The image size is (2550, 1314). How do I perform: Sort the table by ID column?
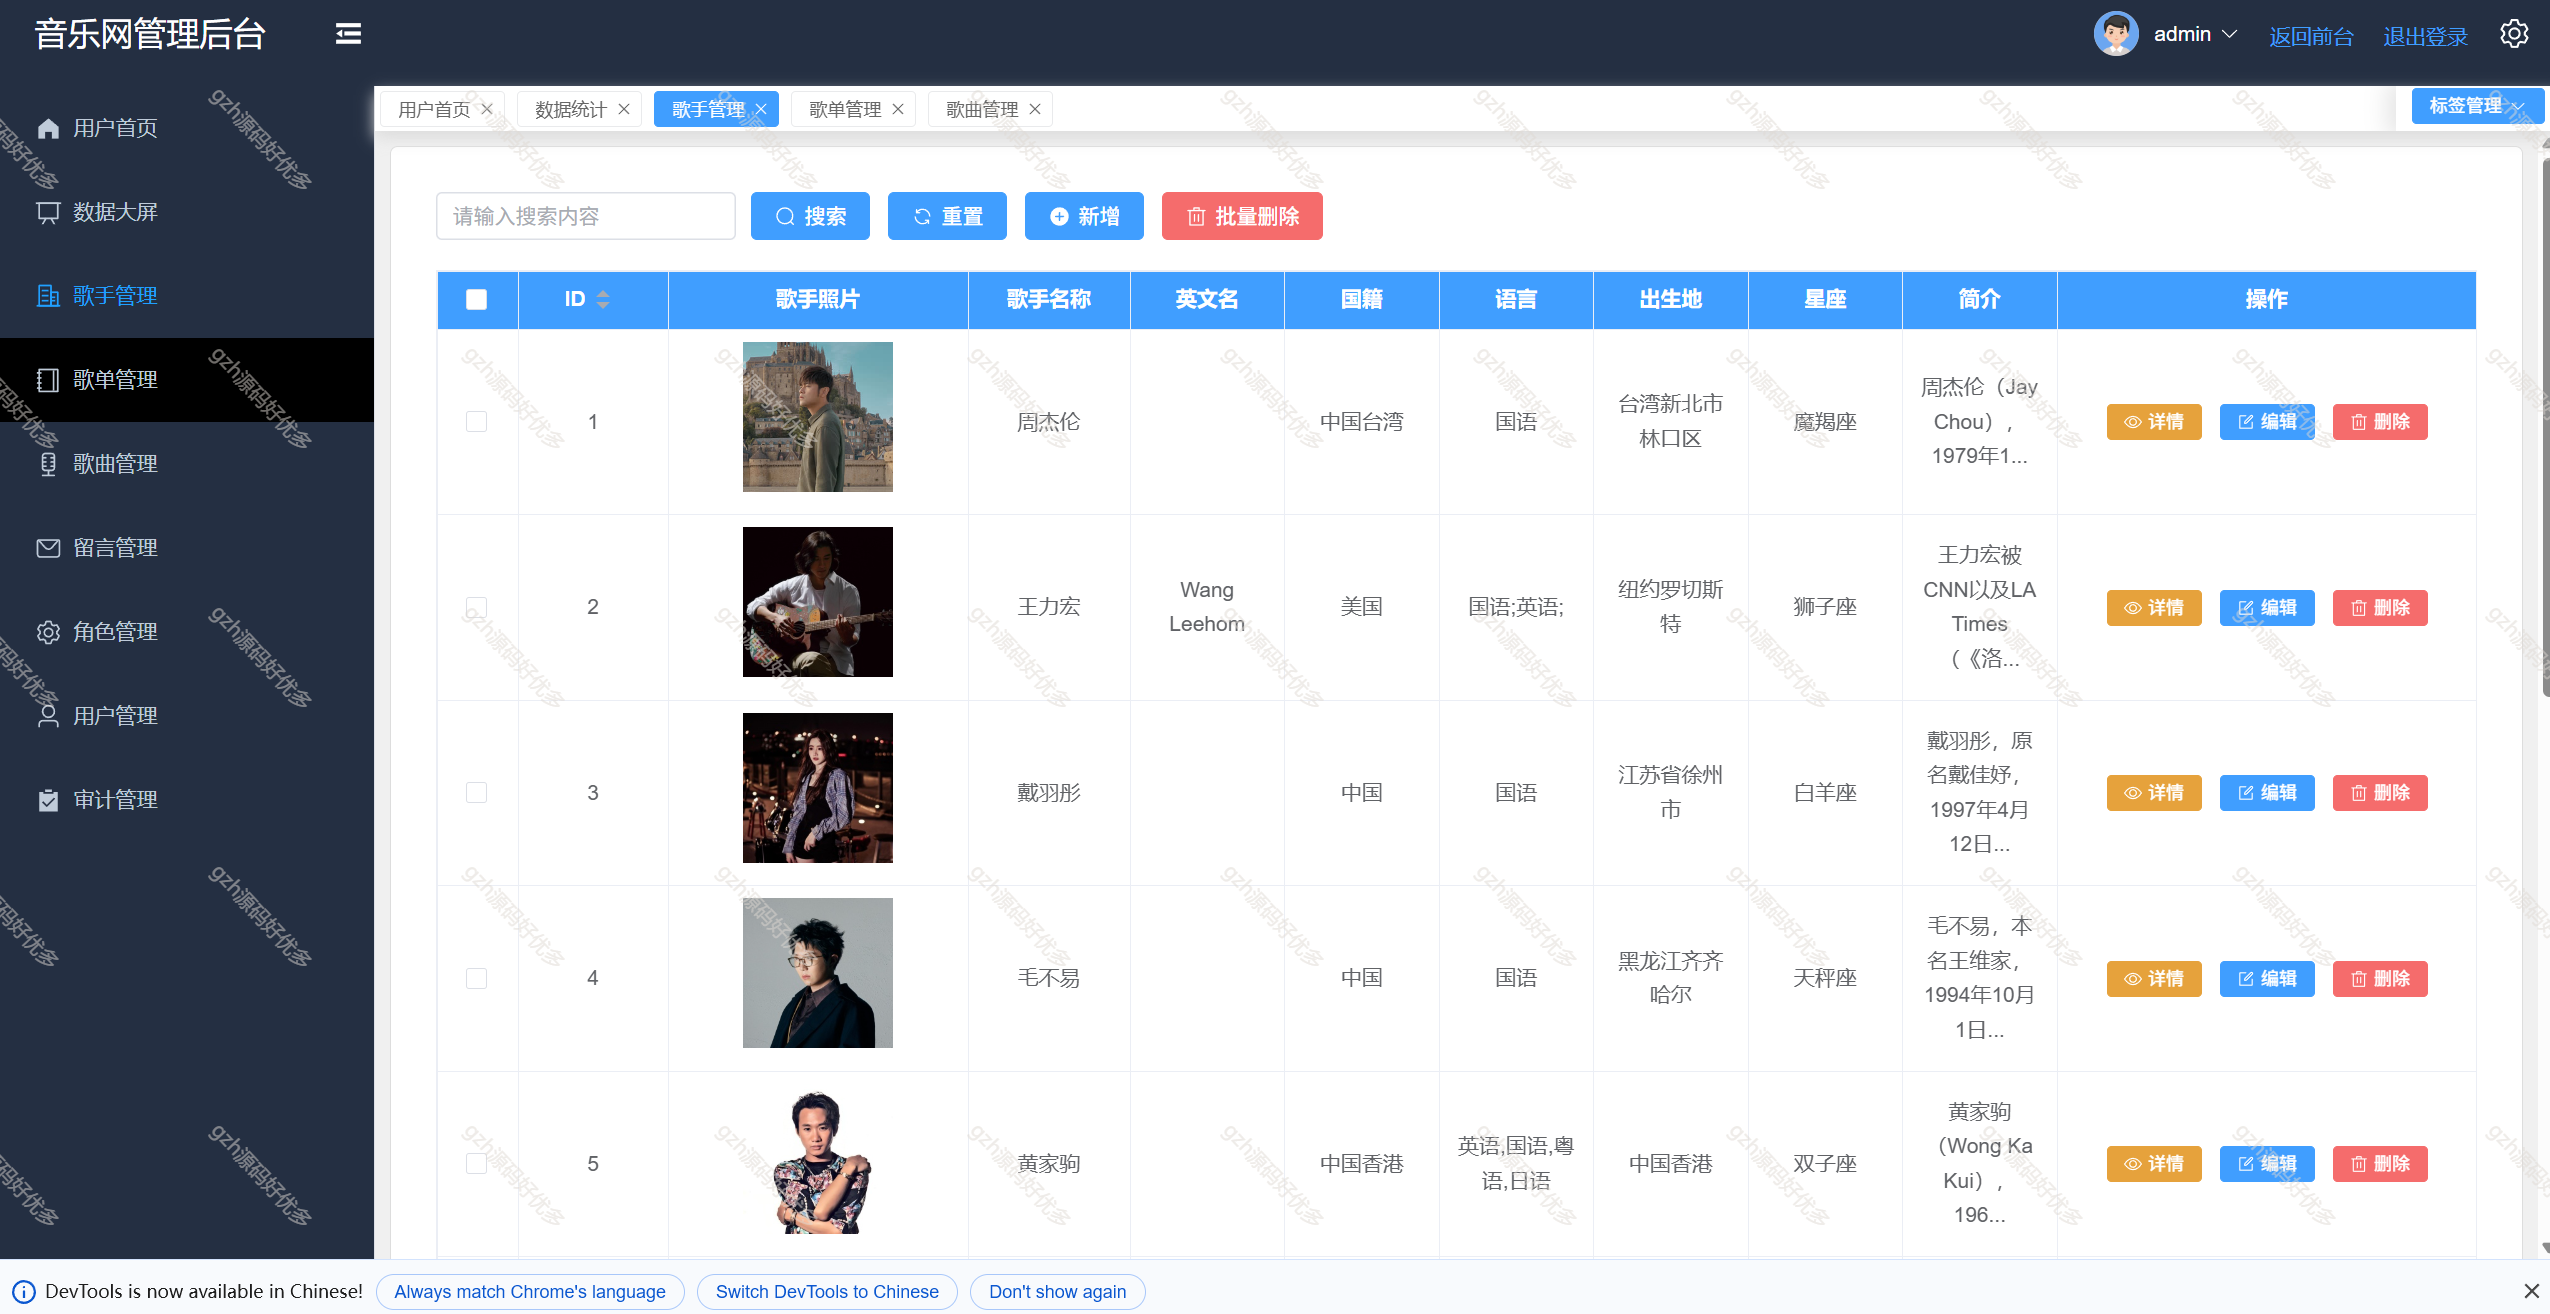[x=602, y=299]
